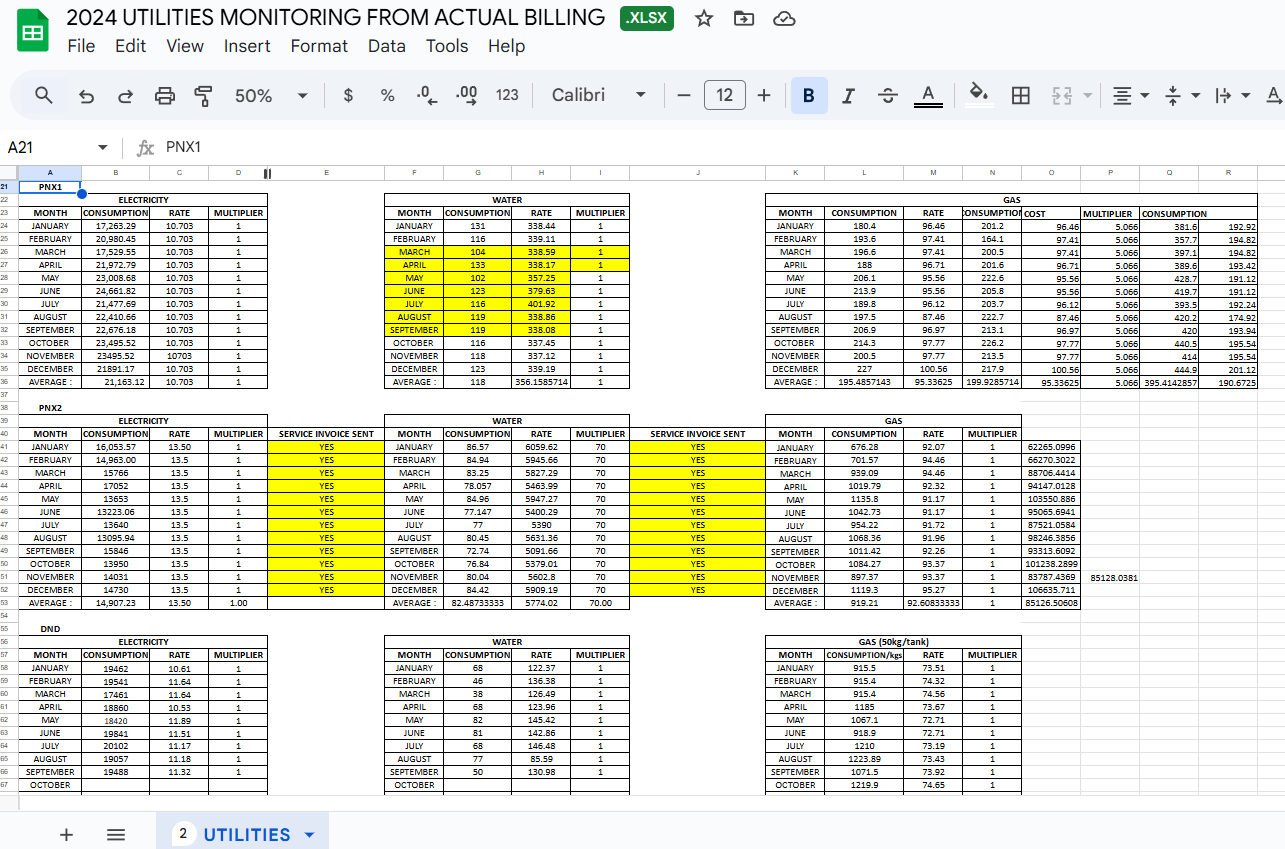1285x849 pixels.
Task: Decrease decimal places
Action: 427,95
